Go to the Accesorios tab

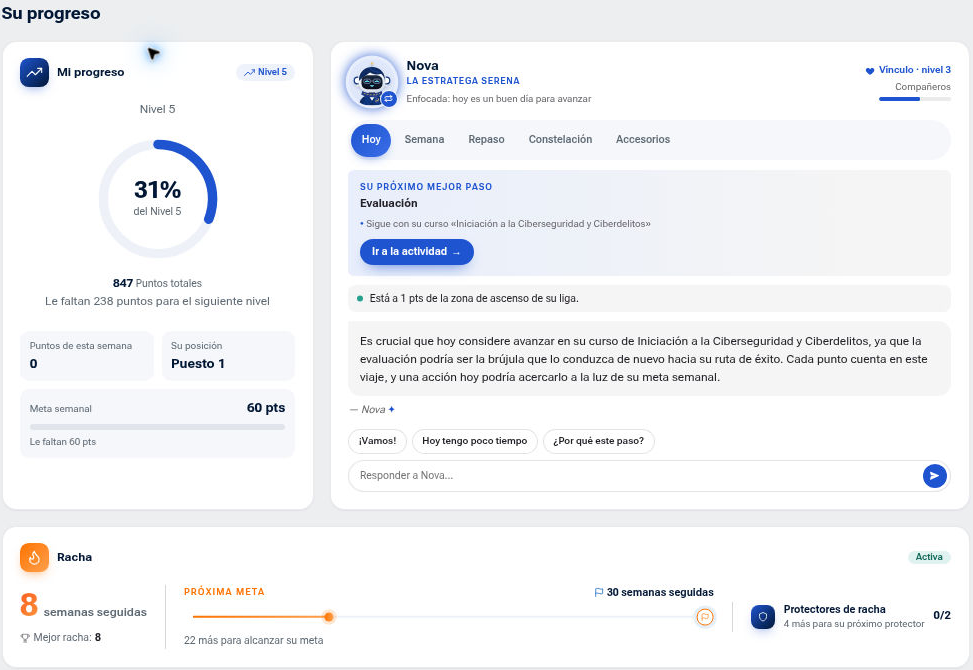[x=643, y=140]
